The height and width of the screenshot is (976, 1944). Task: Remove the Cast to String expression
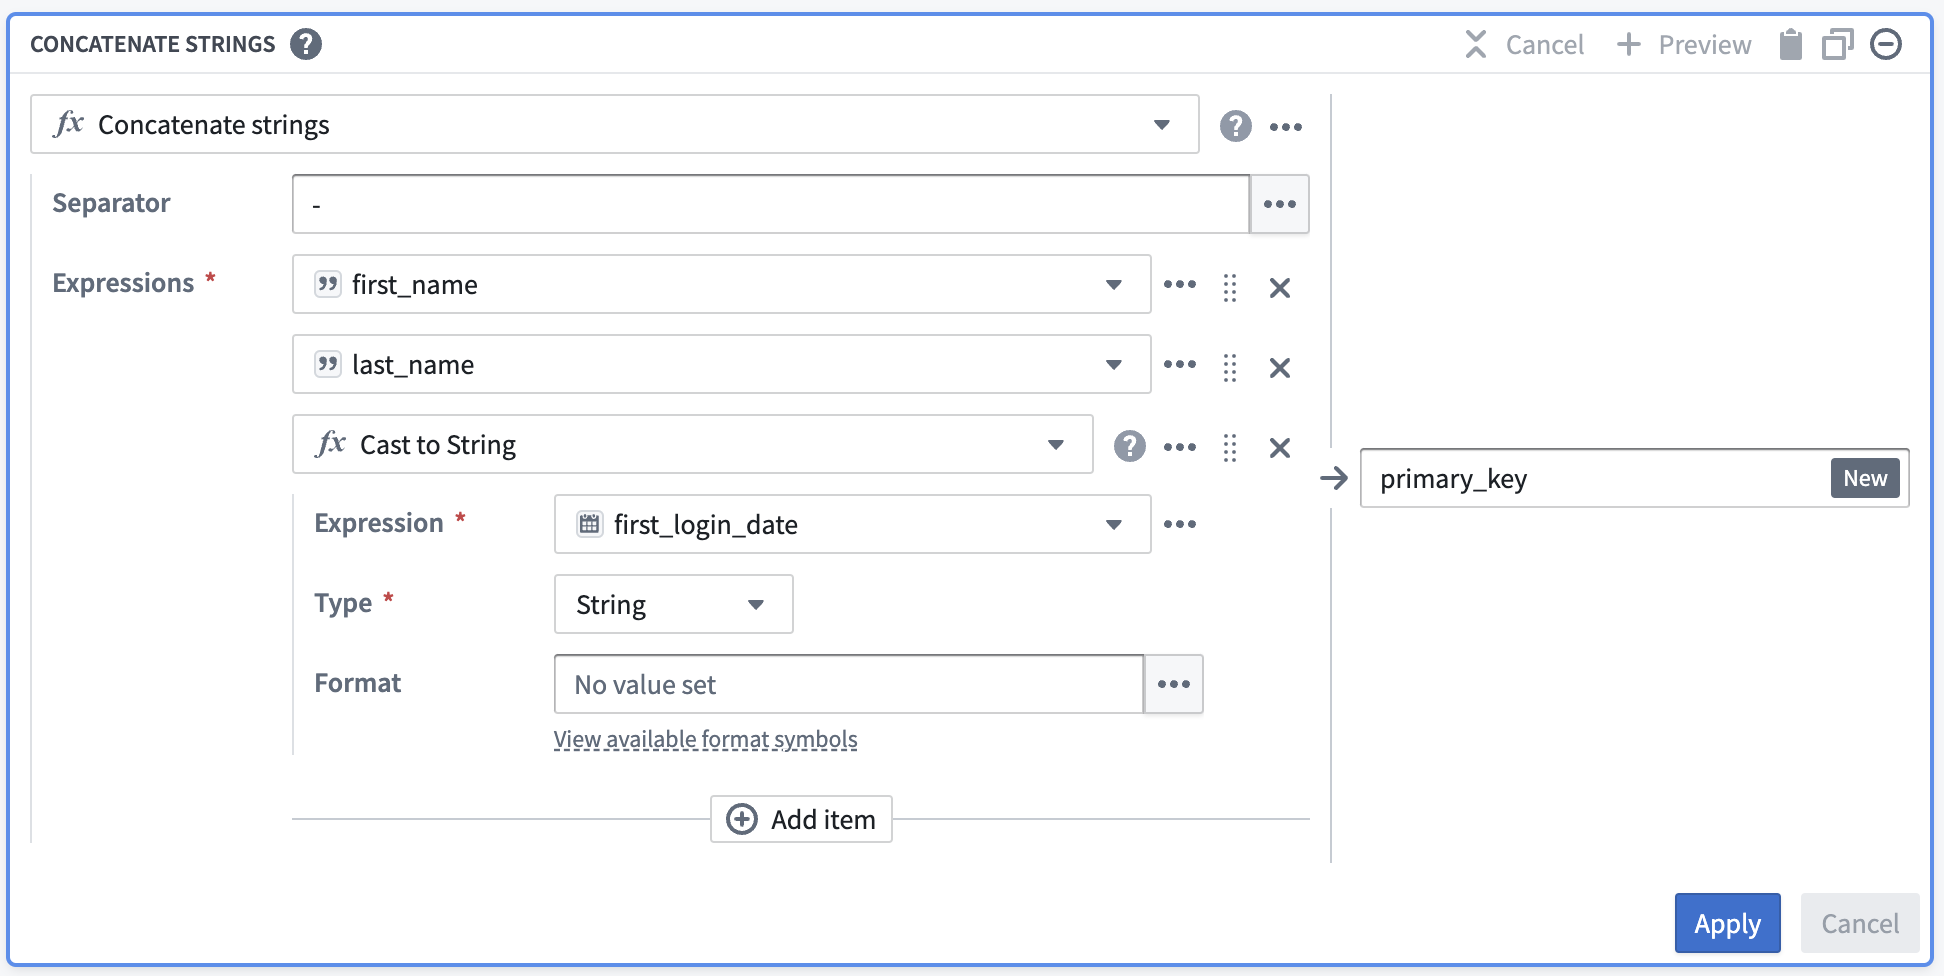1279,447
